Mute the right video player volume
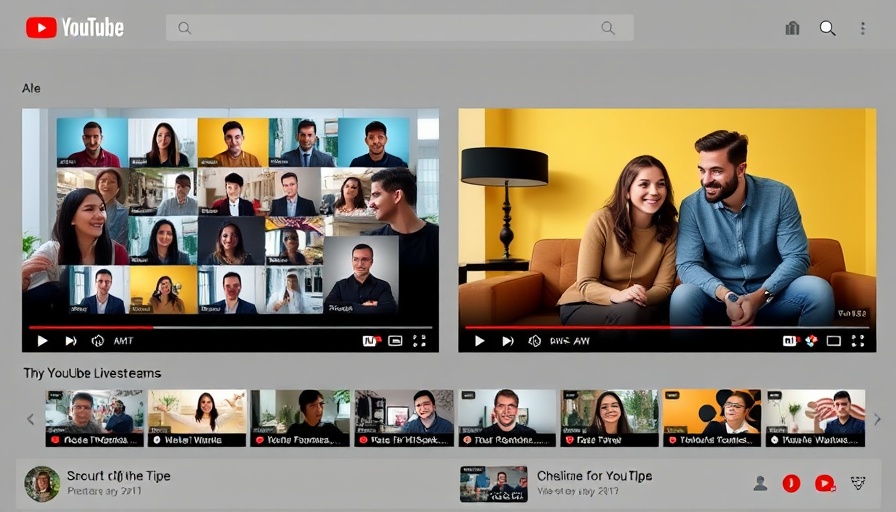Image resolution: width=896 pixels, height=512 pixels. pyautogui.click(x=534, y=341)
